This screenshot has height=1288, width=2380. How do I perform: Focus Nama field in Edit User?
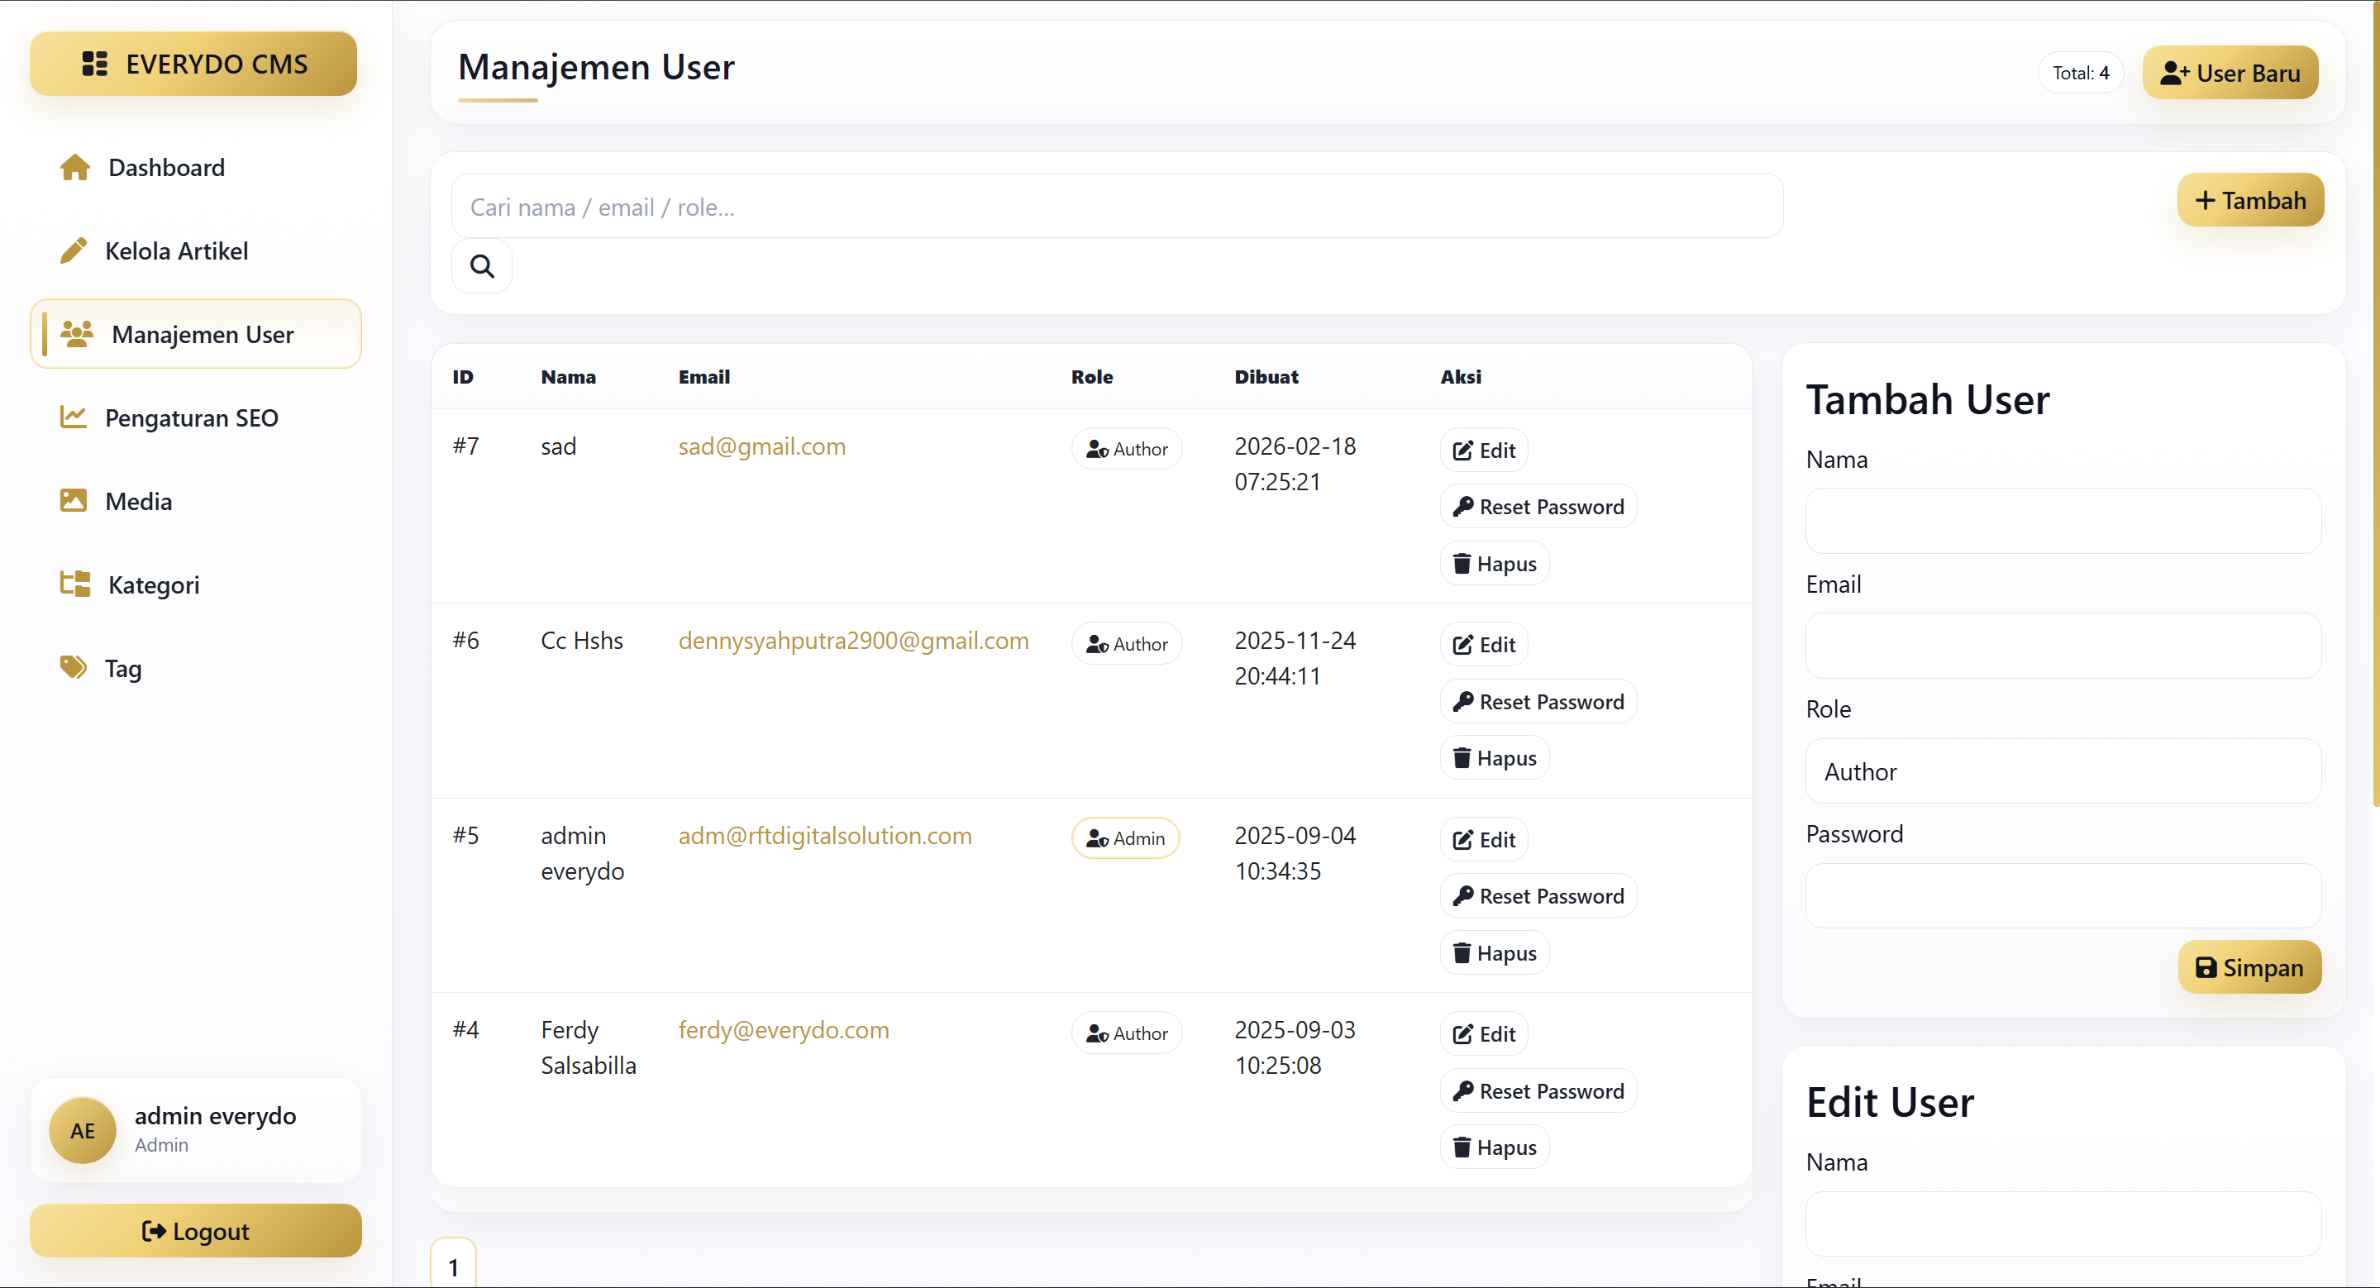point(2063,1224)
